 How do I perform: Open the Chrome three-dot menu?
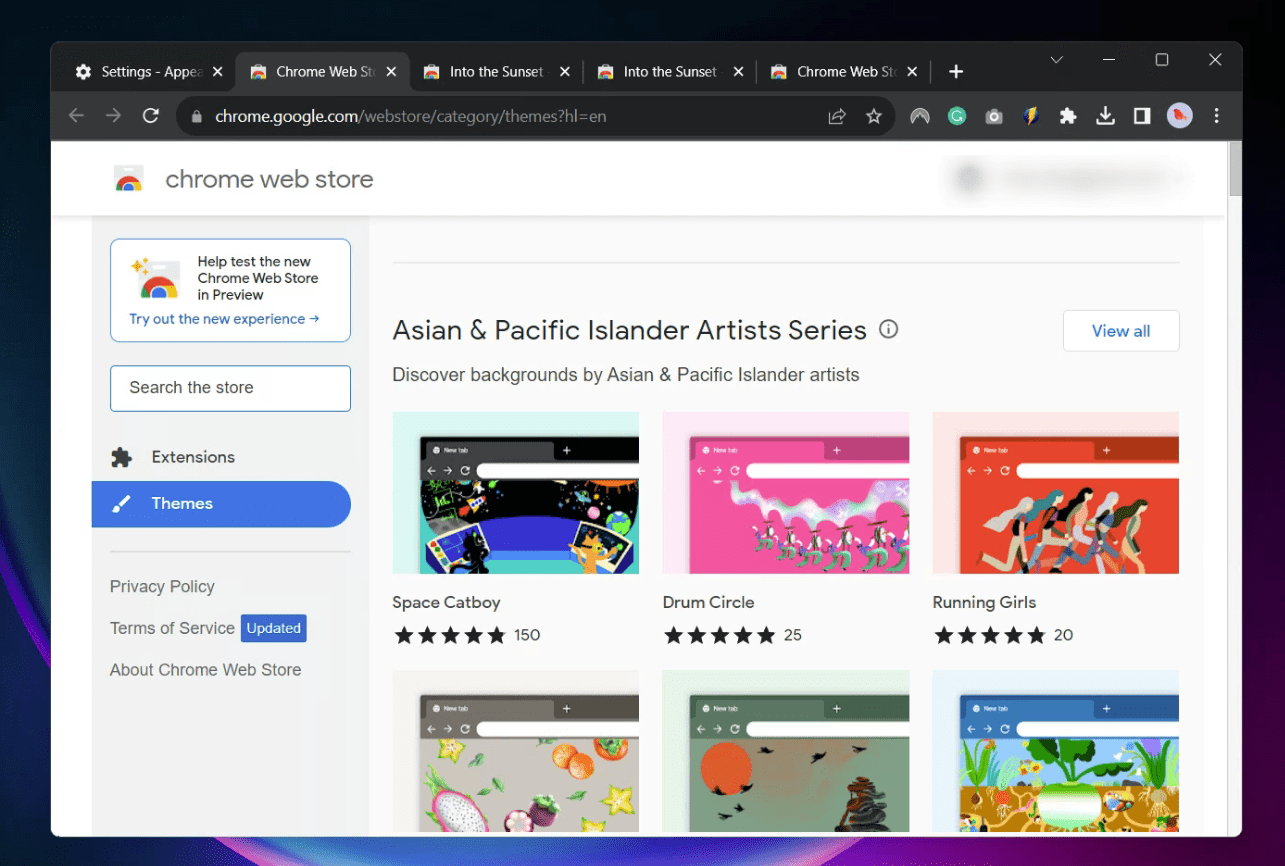pos(1217,116)
